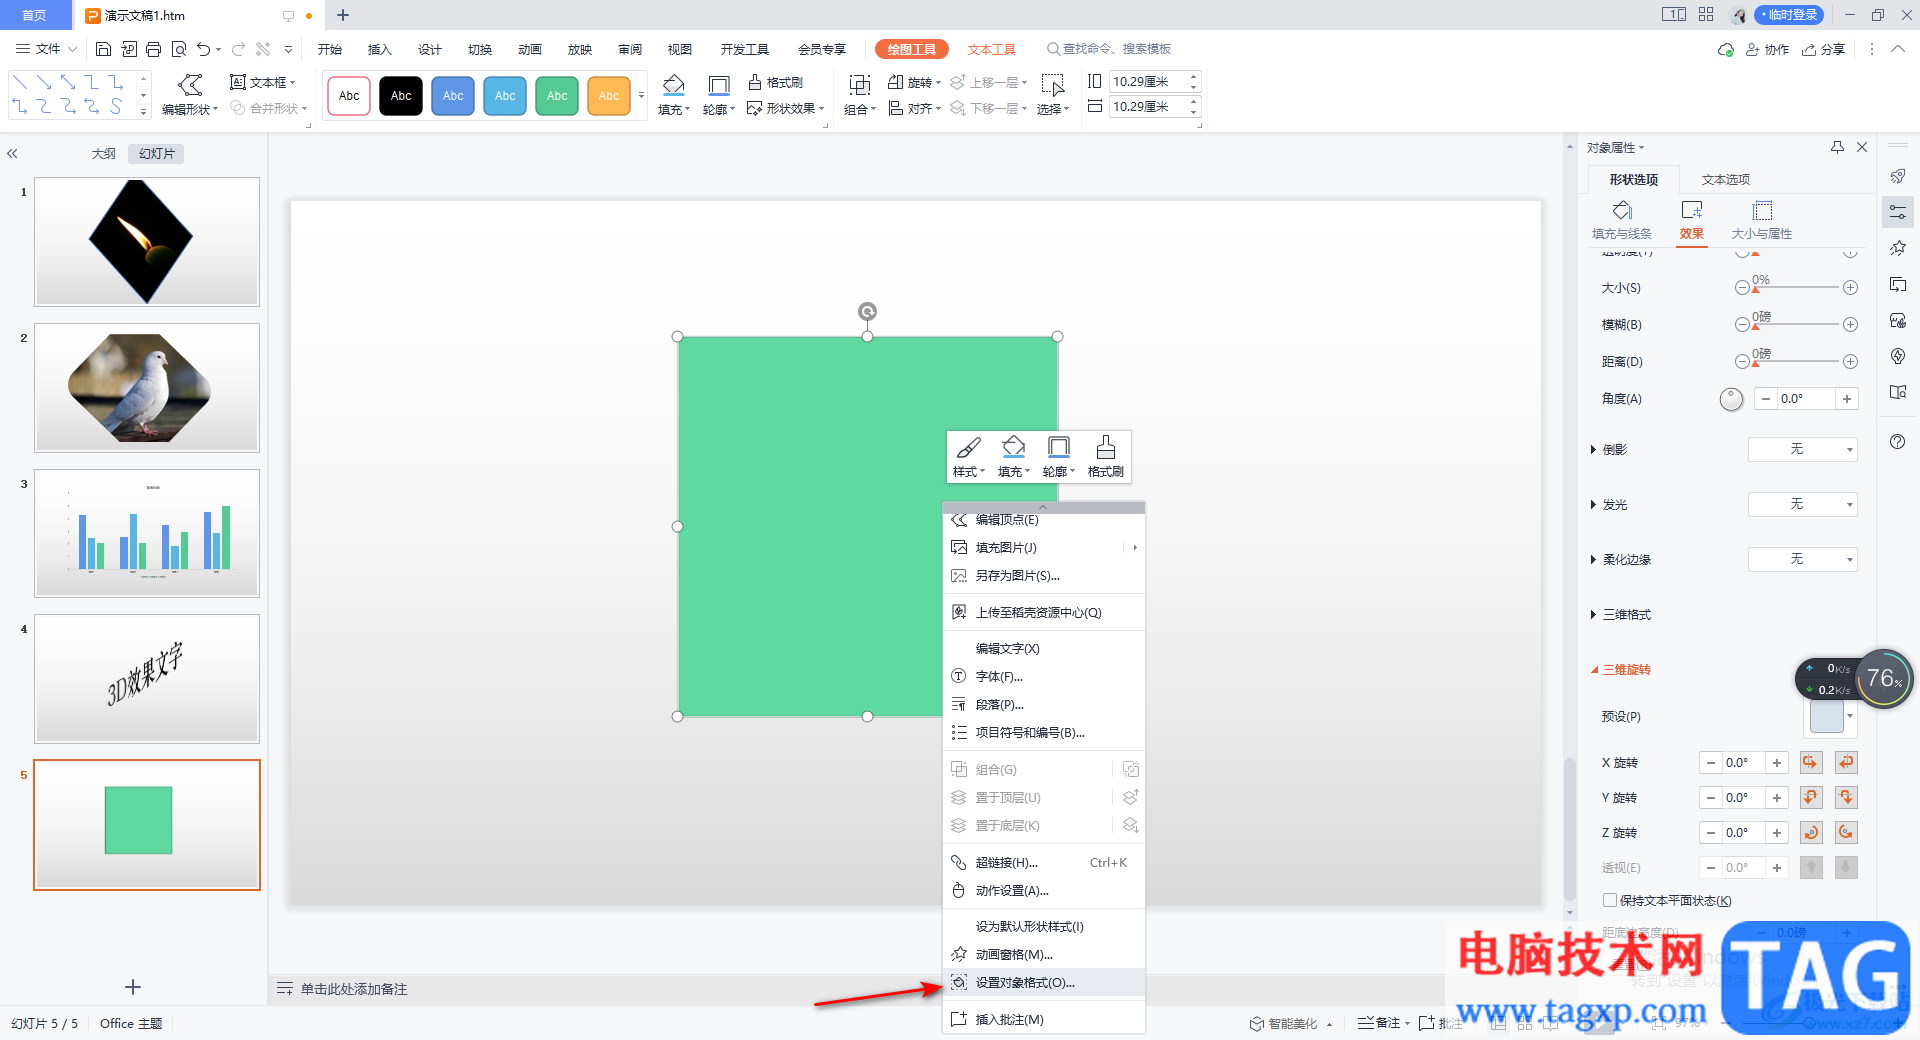Click the Group (组合) icon in ribbon
1920x1040 pixels.
coord(860,85)
